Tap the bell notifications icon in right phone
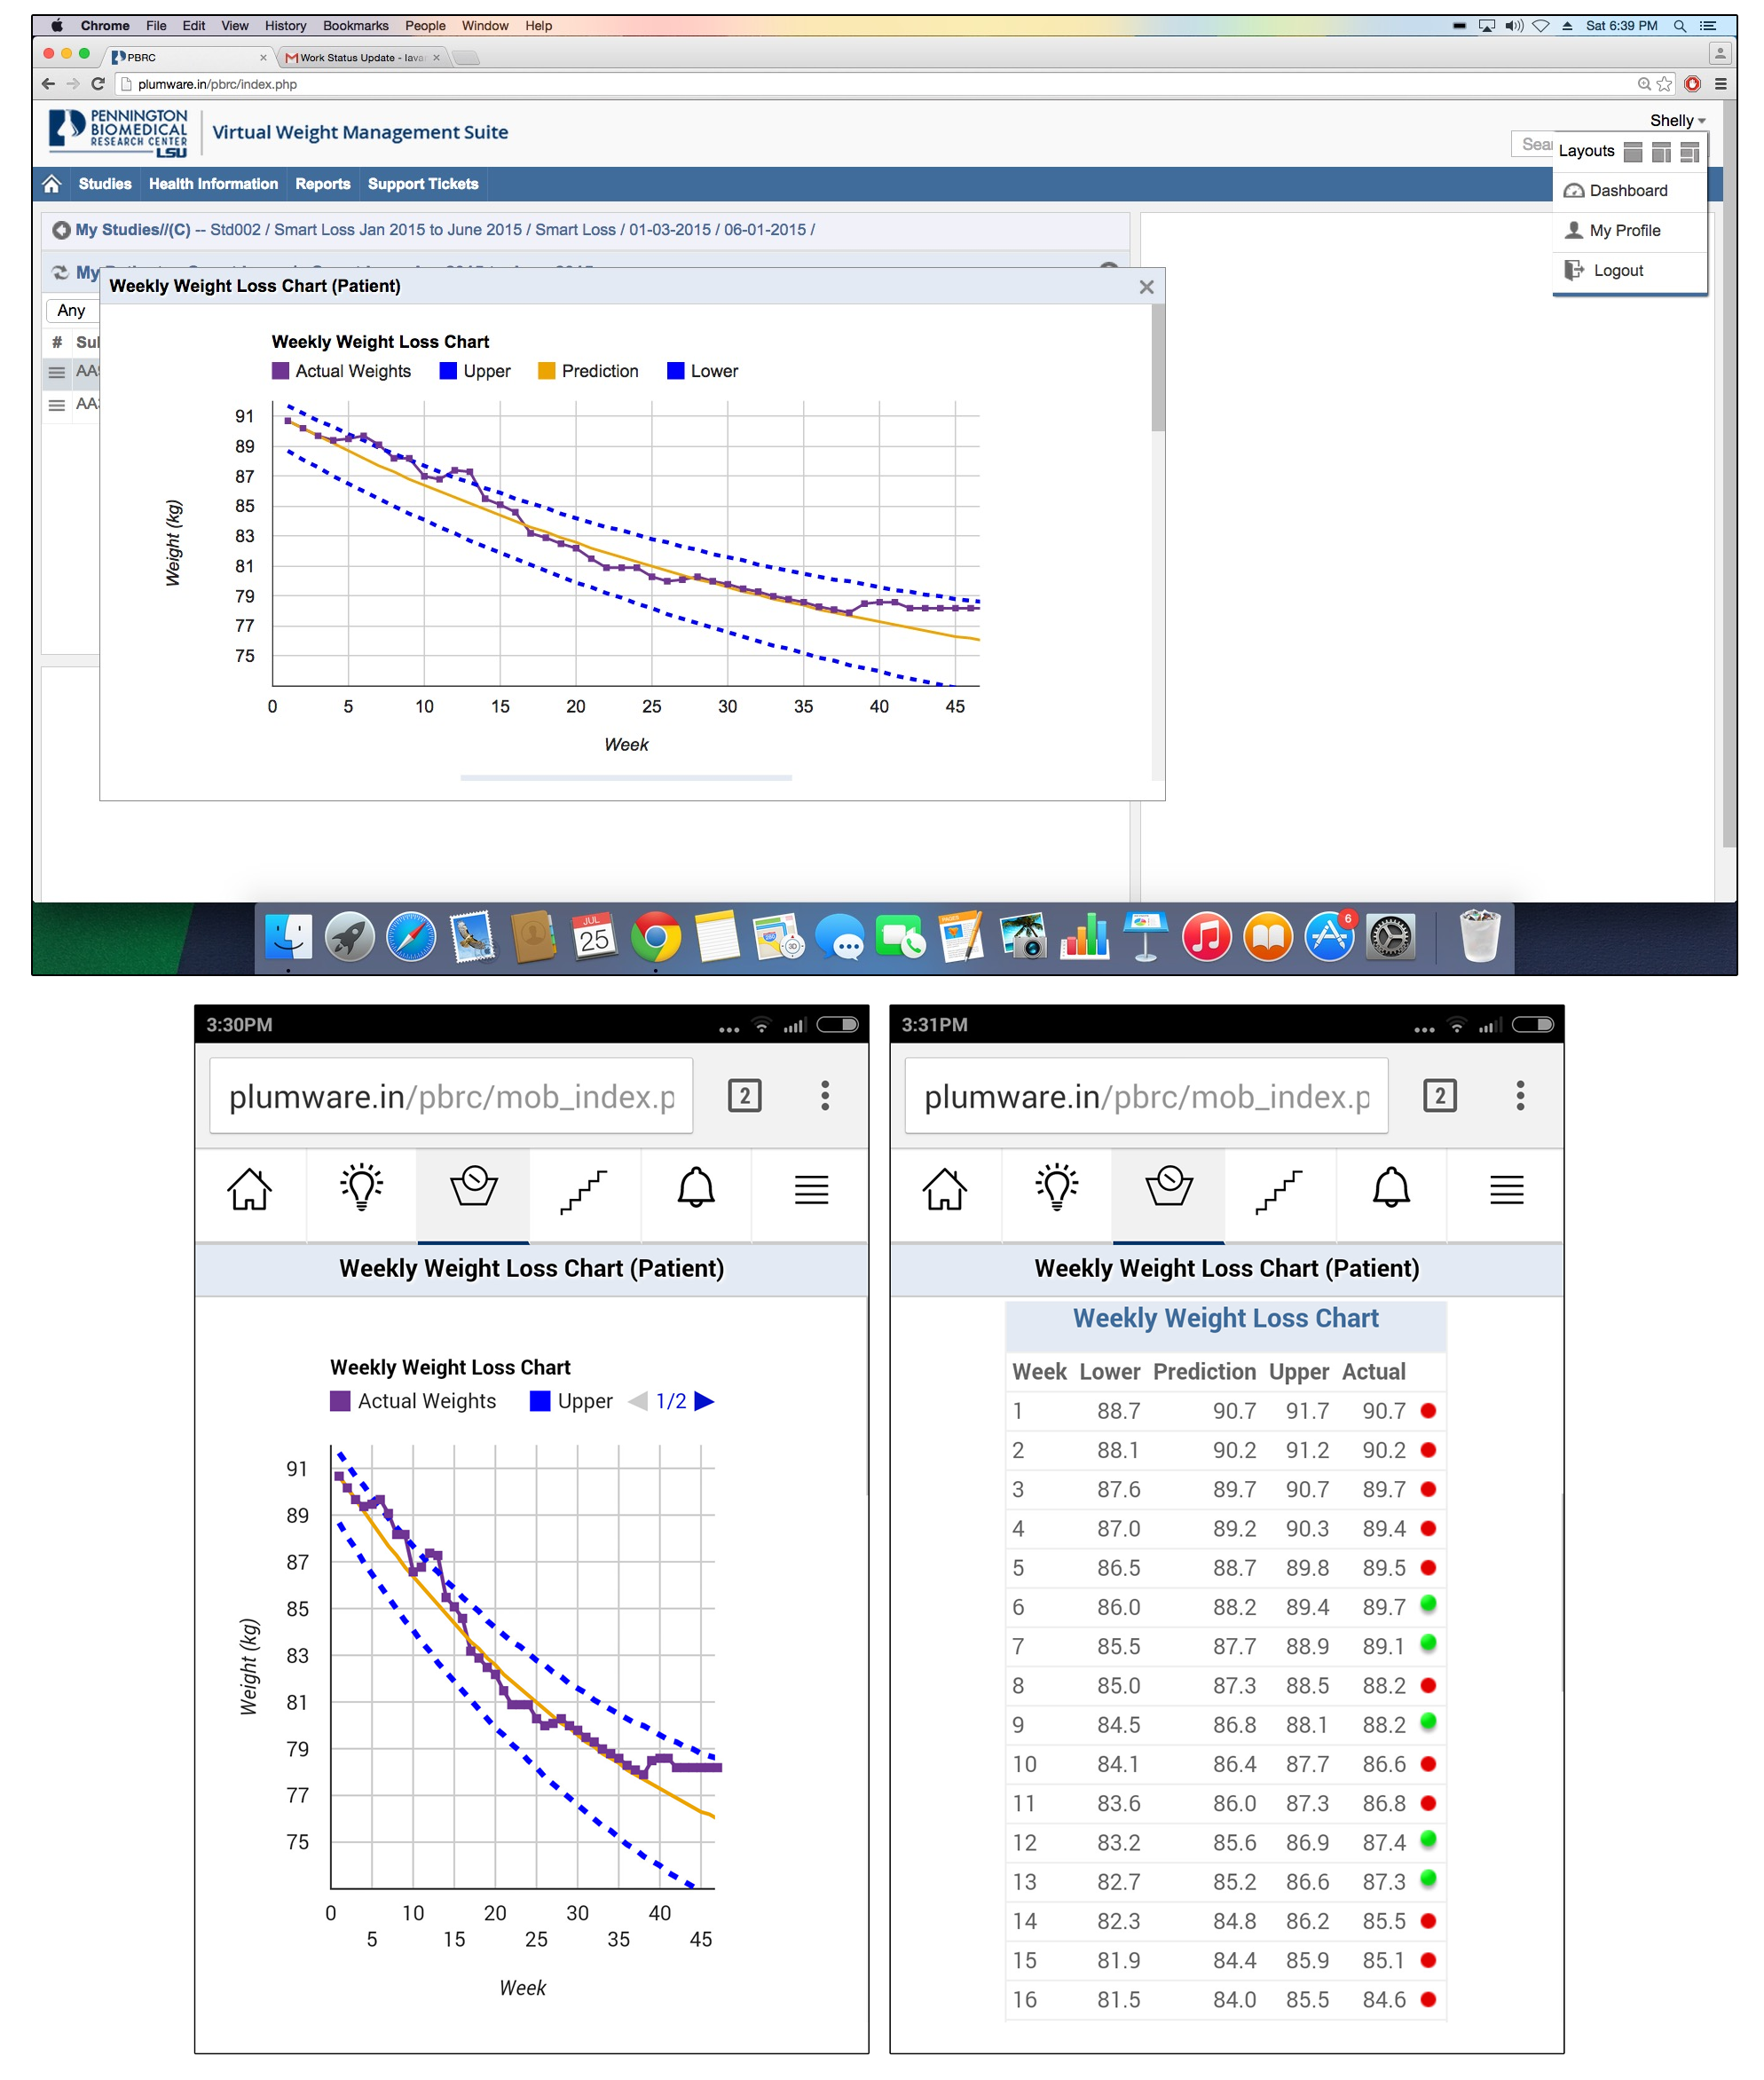1764x2080 pixels. 1390,1189
